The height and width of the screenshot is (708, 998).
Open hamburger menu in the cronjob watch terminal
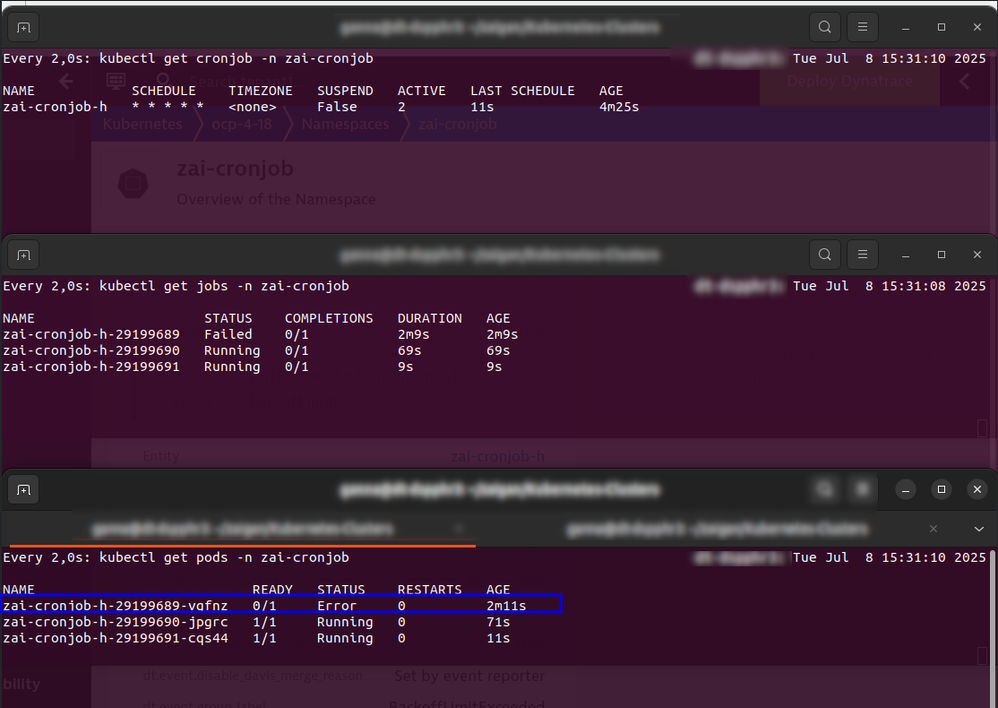[x=862, y=27]
